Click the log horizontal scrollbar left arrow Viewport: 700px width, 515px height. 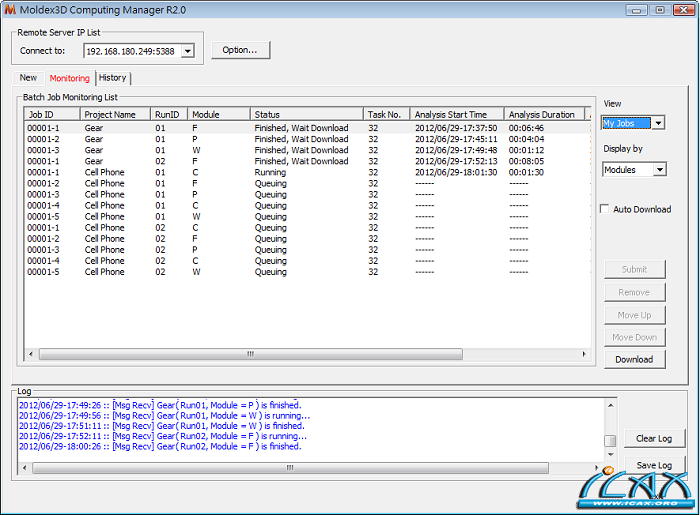pos(25,468)
